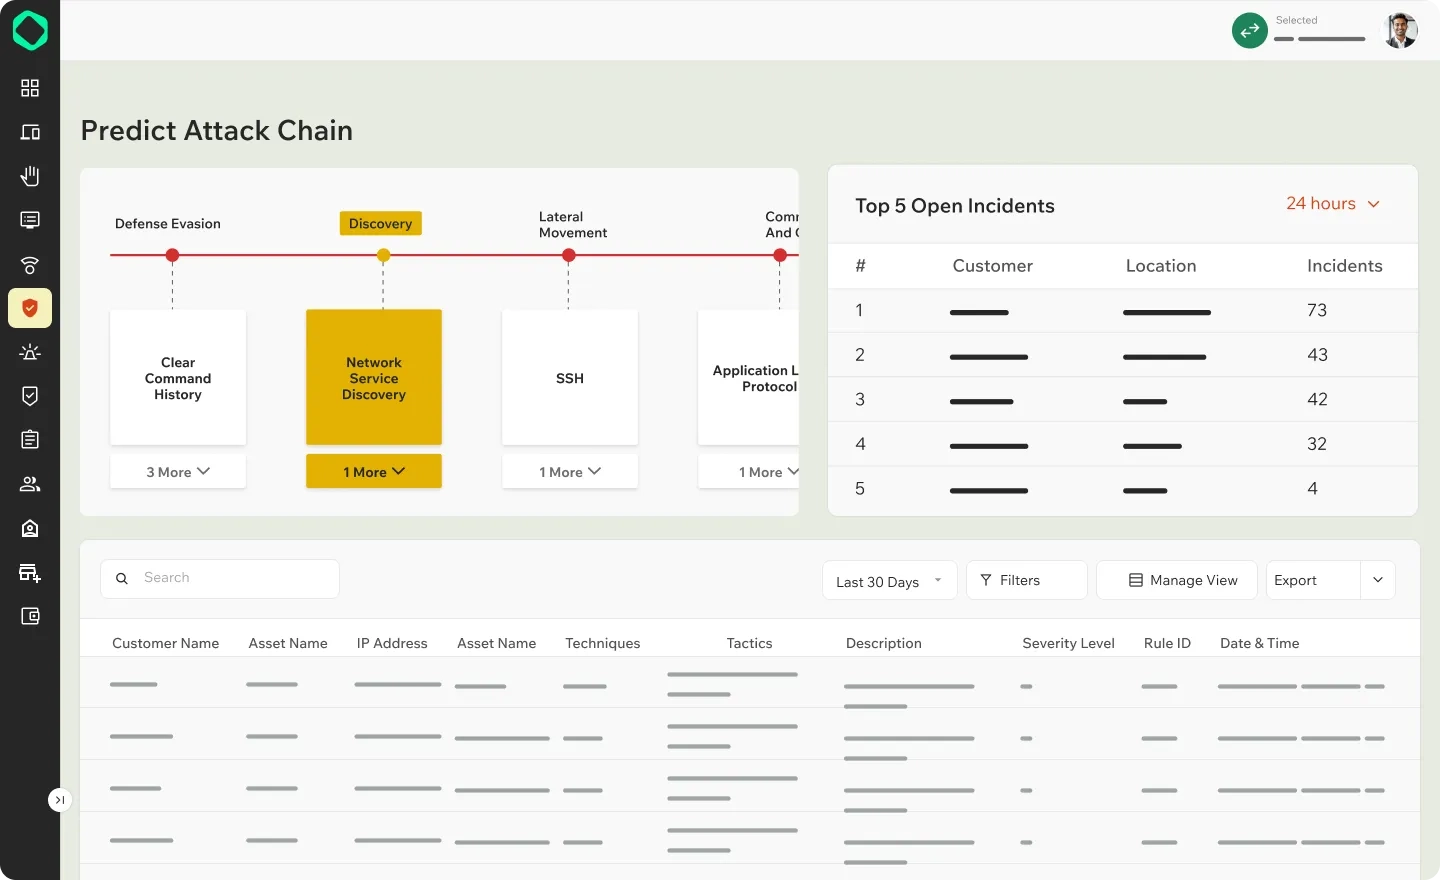Sort by Description column header
The image size is (1440, 880).
click(x=884, y=644)
